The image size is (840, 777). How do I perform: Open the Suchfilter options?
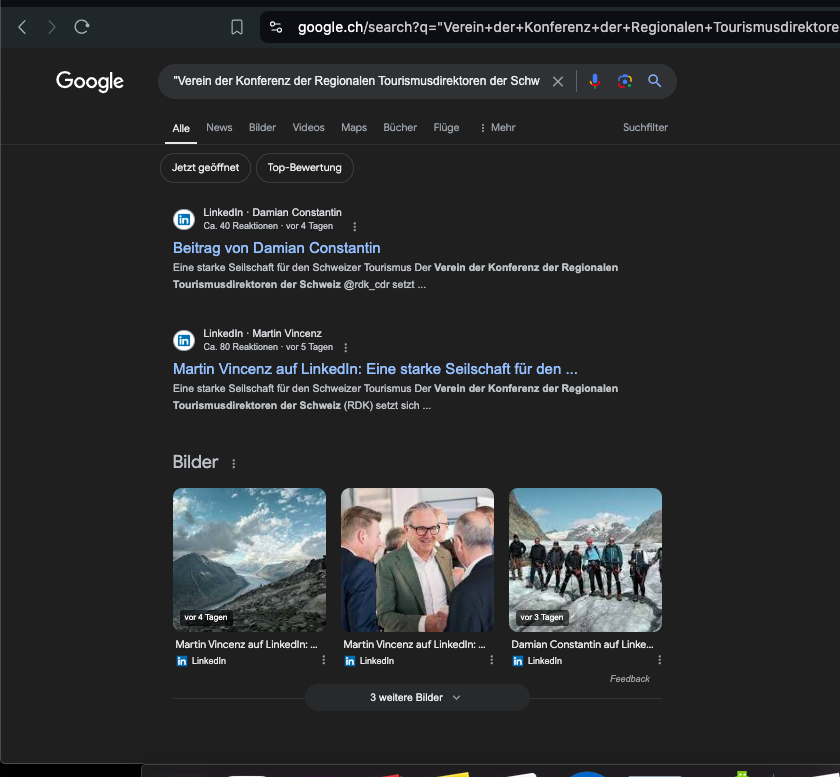645,128
